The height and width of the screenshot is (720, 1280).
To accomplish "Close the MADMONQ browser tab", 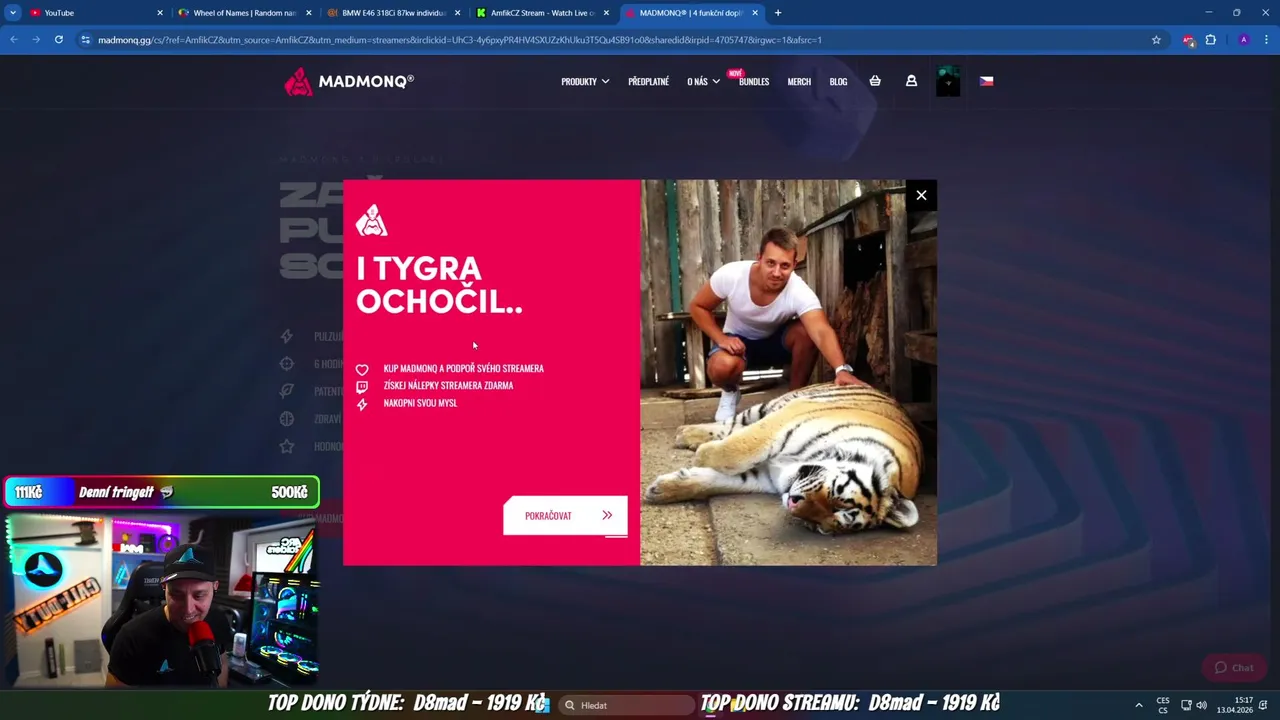I will coord(755,13).
